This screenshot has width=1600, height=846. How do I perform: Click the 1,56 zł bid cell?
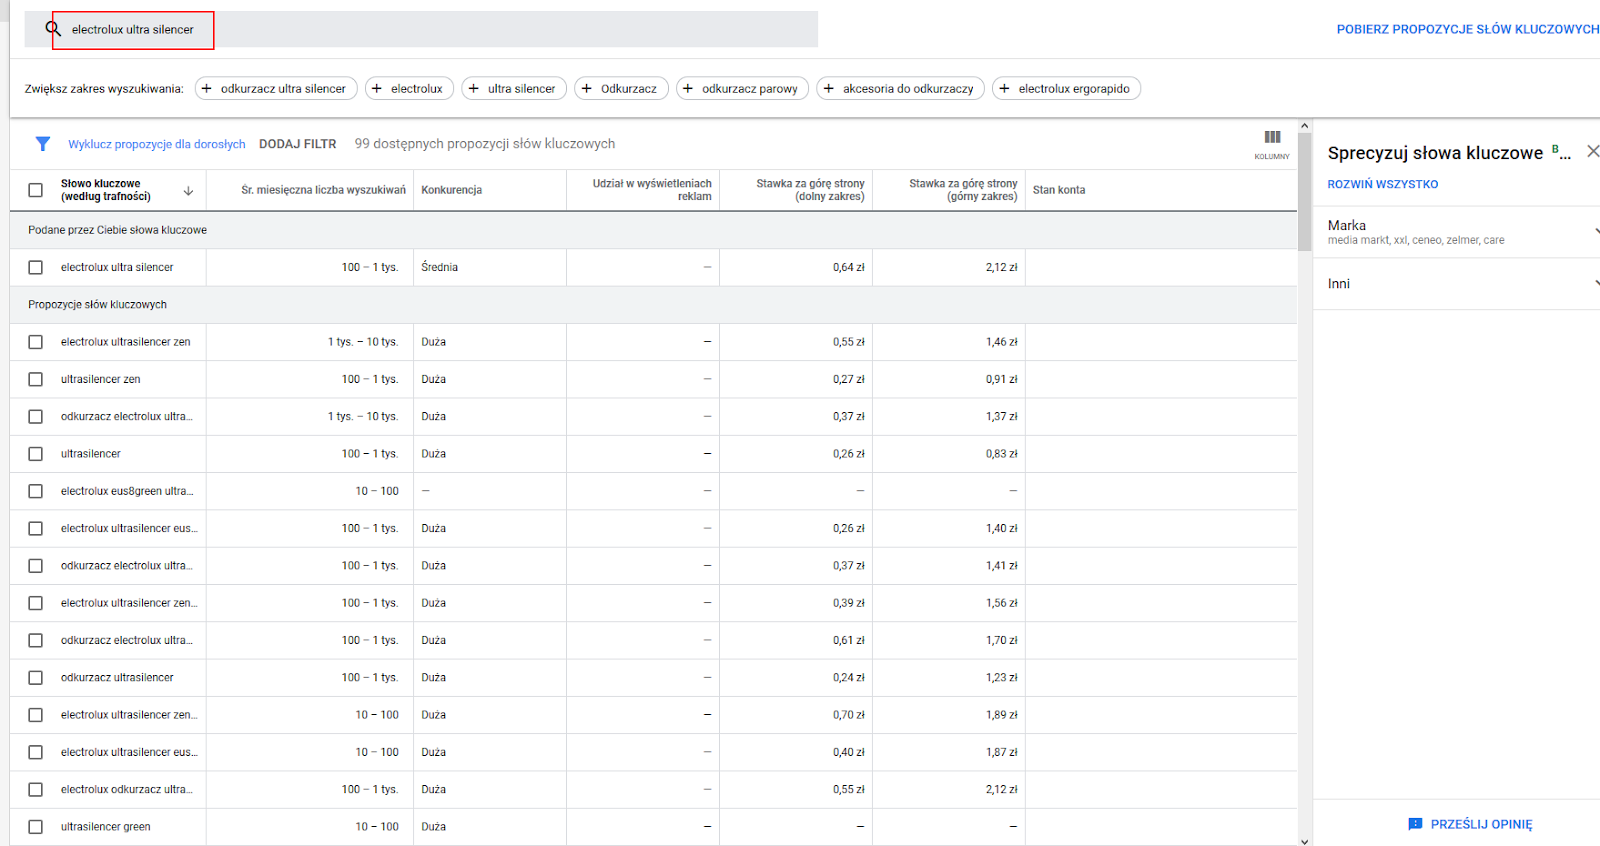(1002, 603)
